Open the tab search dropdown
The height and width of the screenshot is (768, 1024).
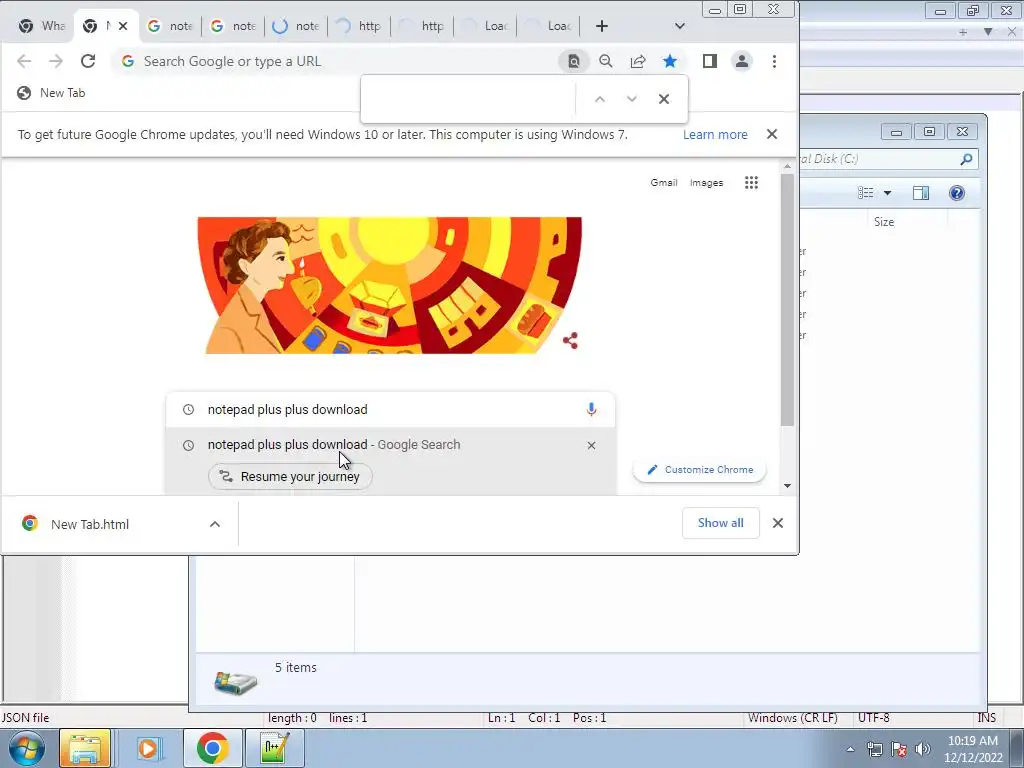[x=680, y=26]
